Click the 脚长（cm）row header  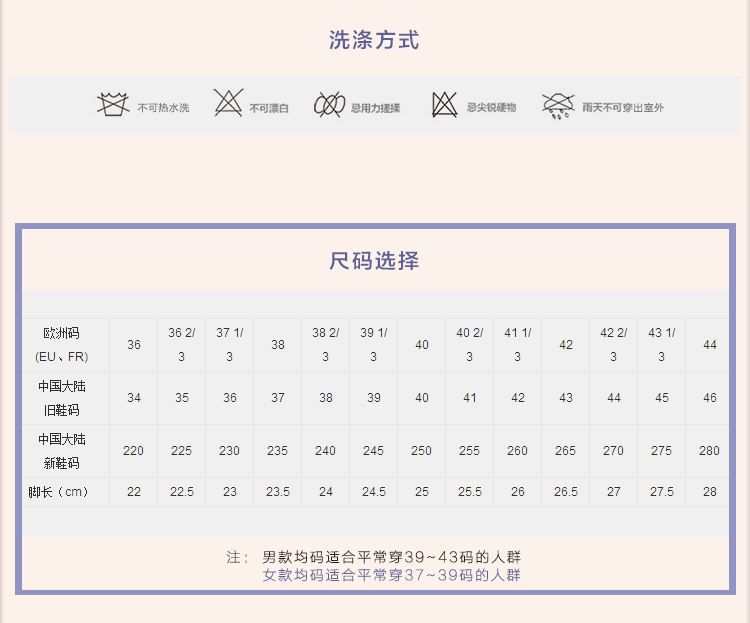tap(62, 492)
